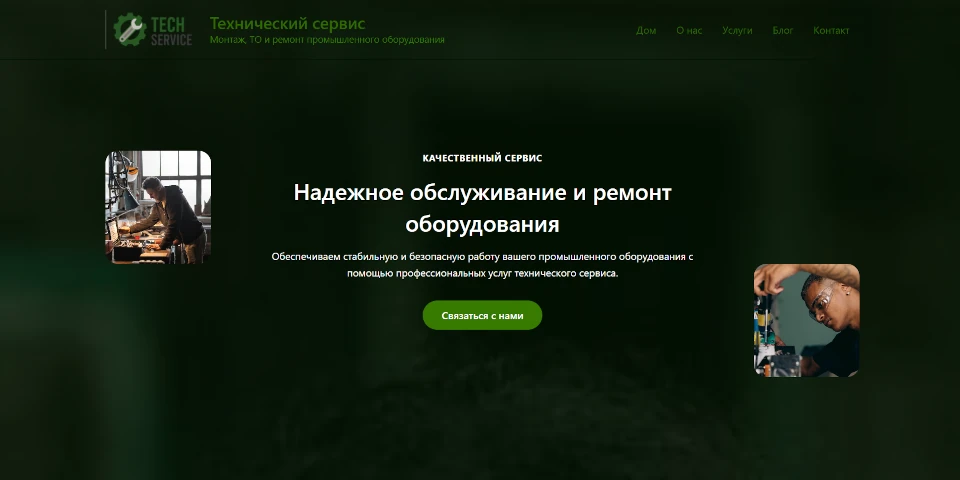Click the tagline about Монтаж, ТО и ремонт
This screenshot has width=960, height=480.
(327, 40)
